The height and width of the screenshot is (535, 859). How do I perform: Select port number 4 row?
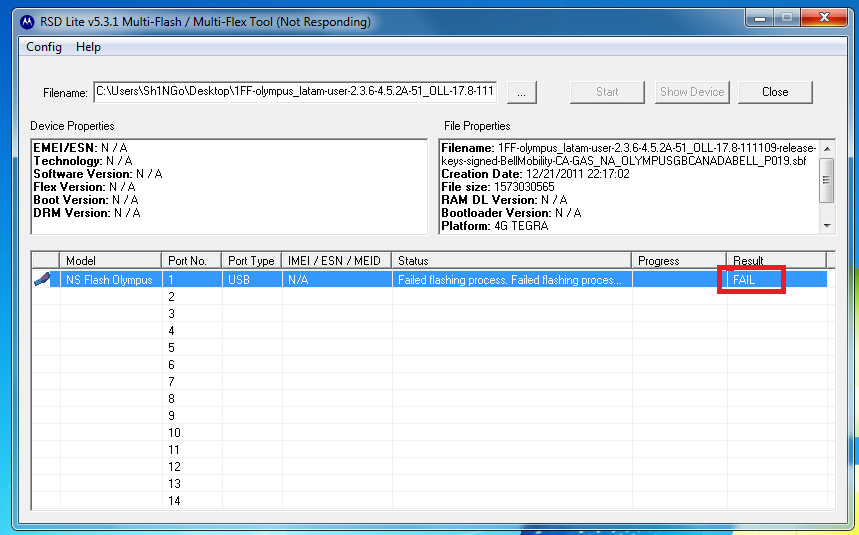coord(433,330)
